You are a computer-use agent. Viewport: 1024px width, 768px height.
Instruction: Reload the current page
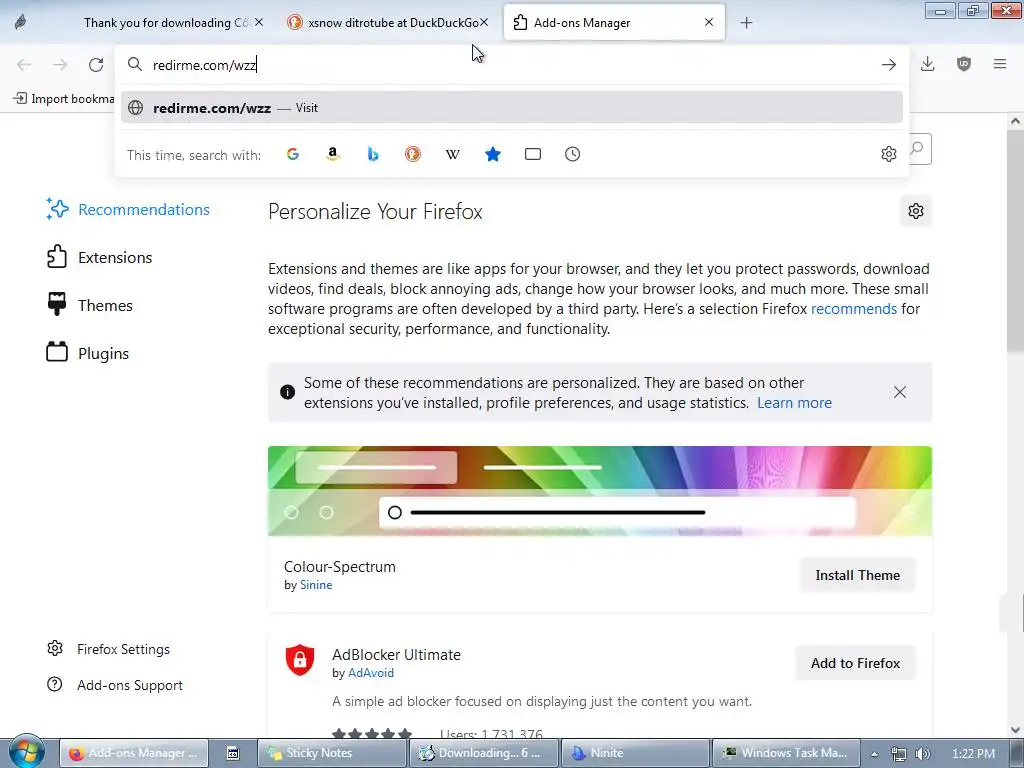[96, 65]
